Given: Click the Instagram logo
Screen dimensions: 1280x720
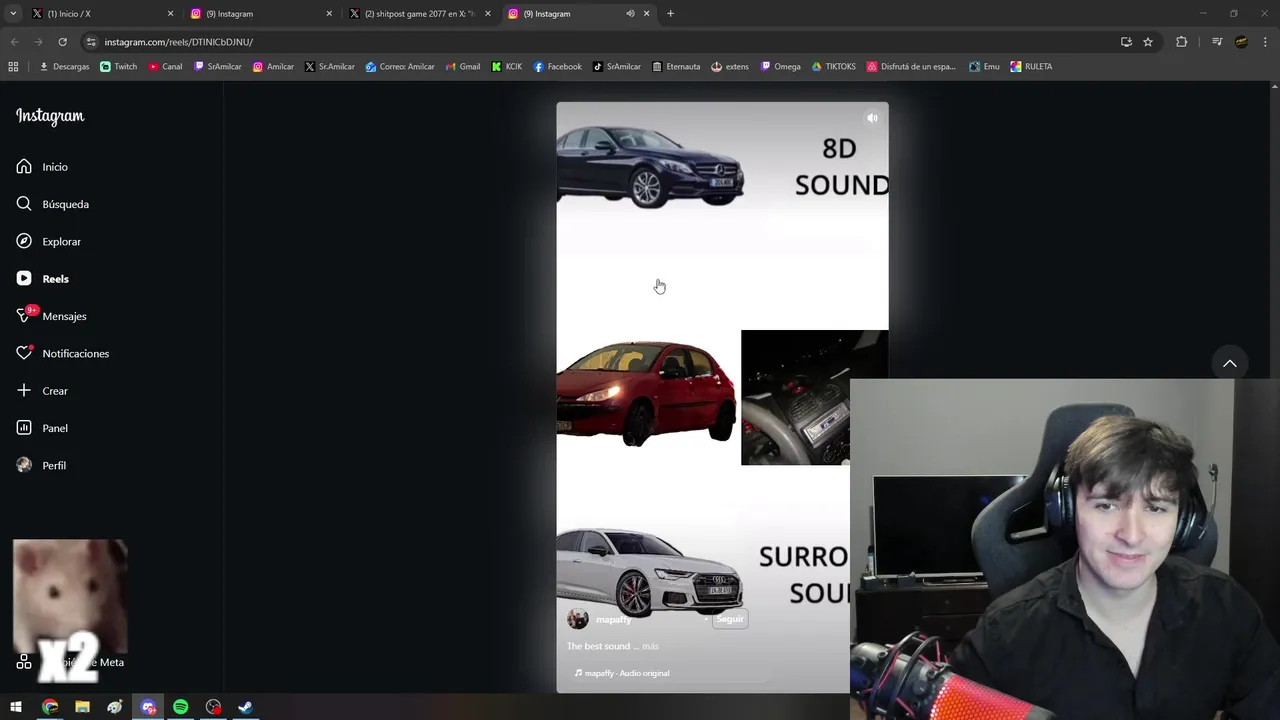Looking at the screenshot, I should 50,116.
